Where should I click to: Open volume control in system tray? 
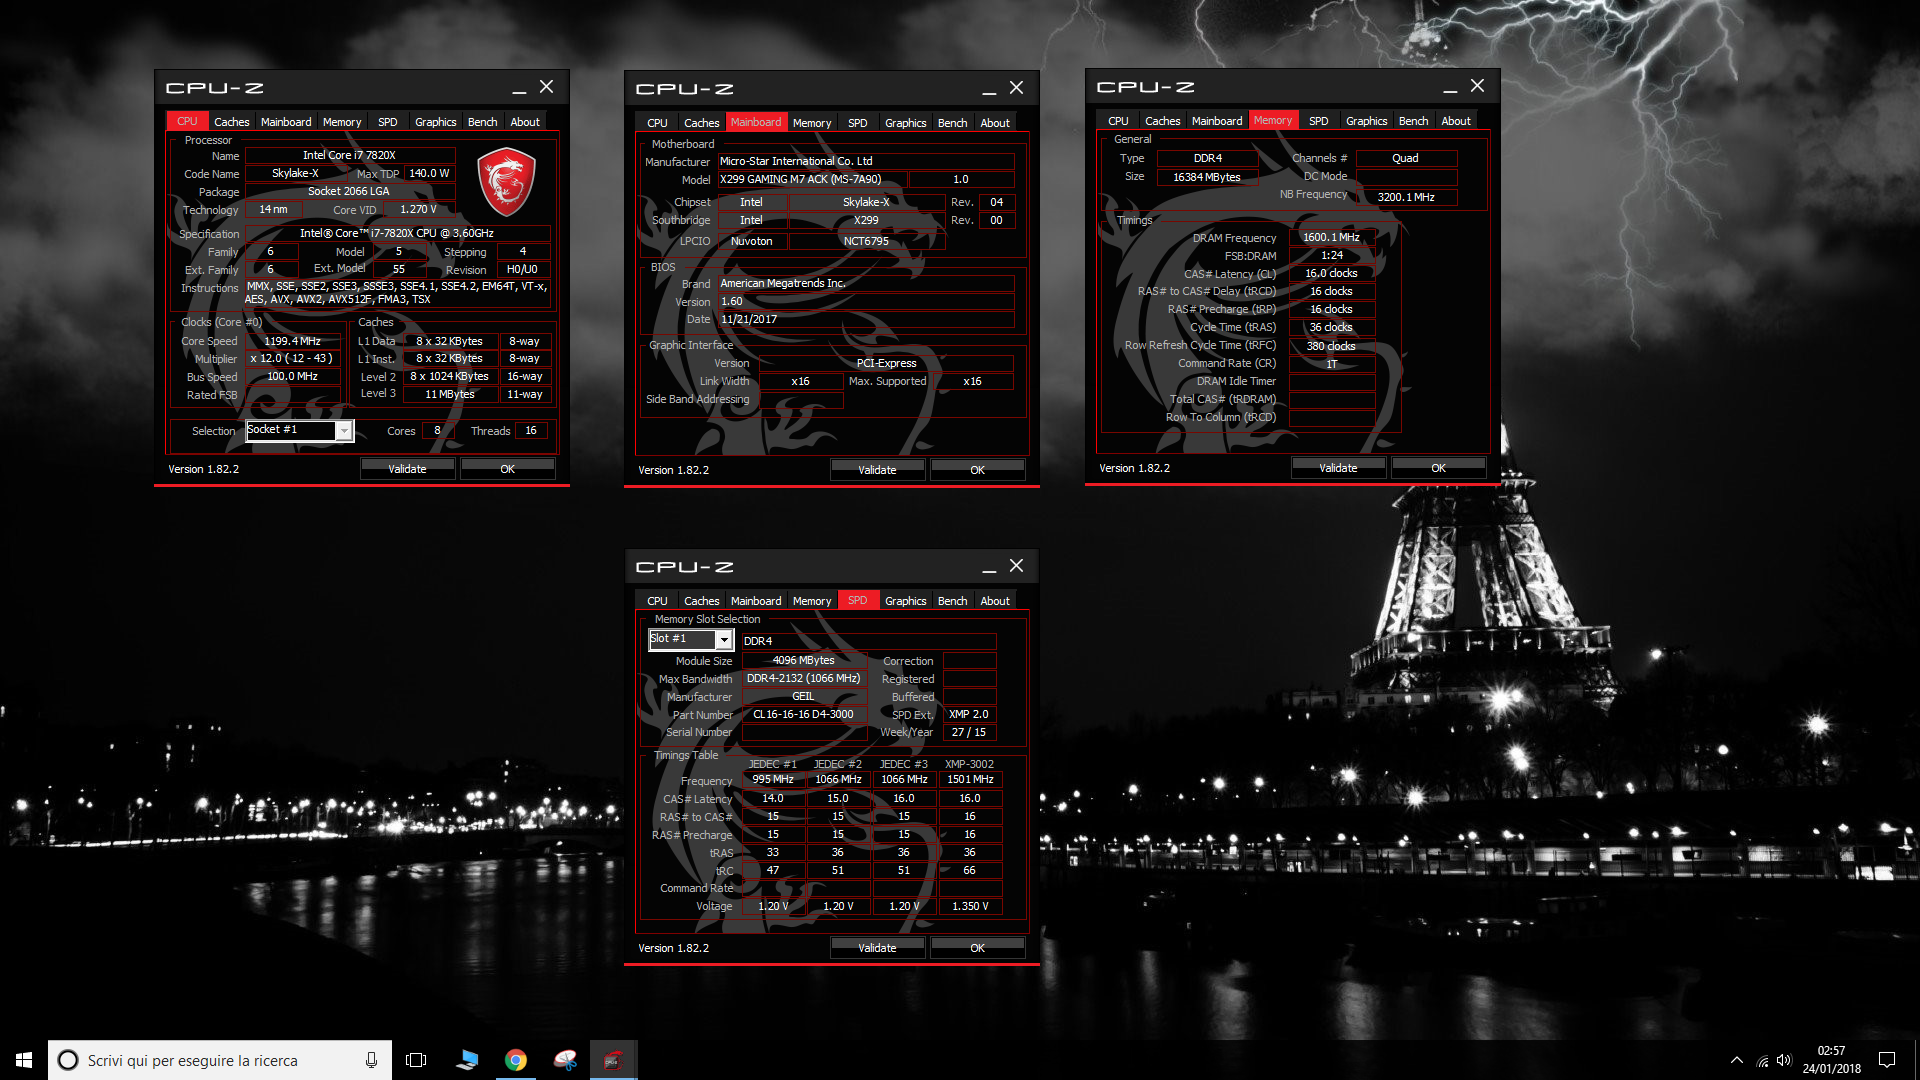1784,1060
